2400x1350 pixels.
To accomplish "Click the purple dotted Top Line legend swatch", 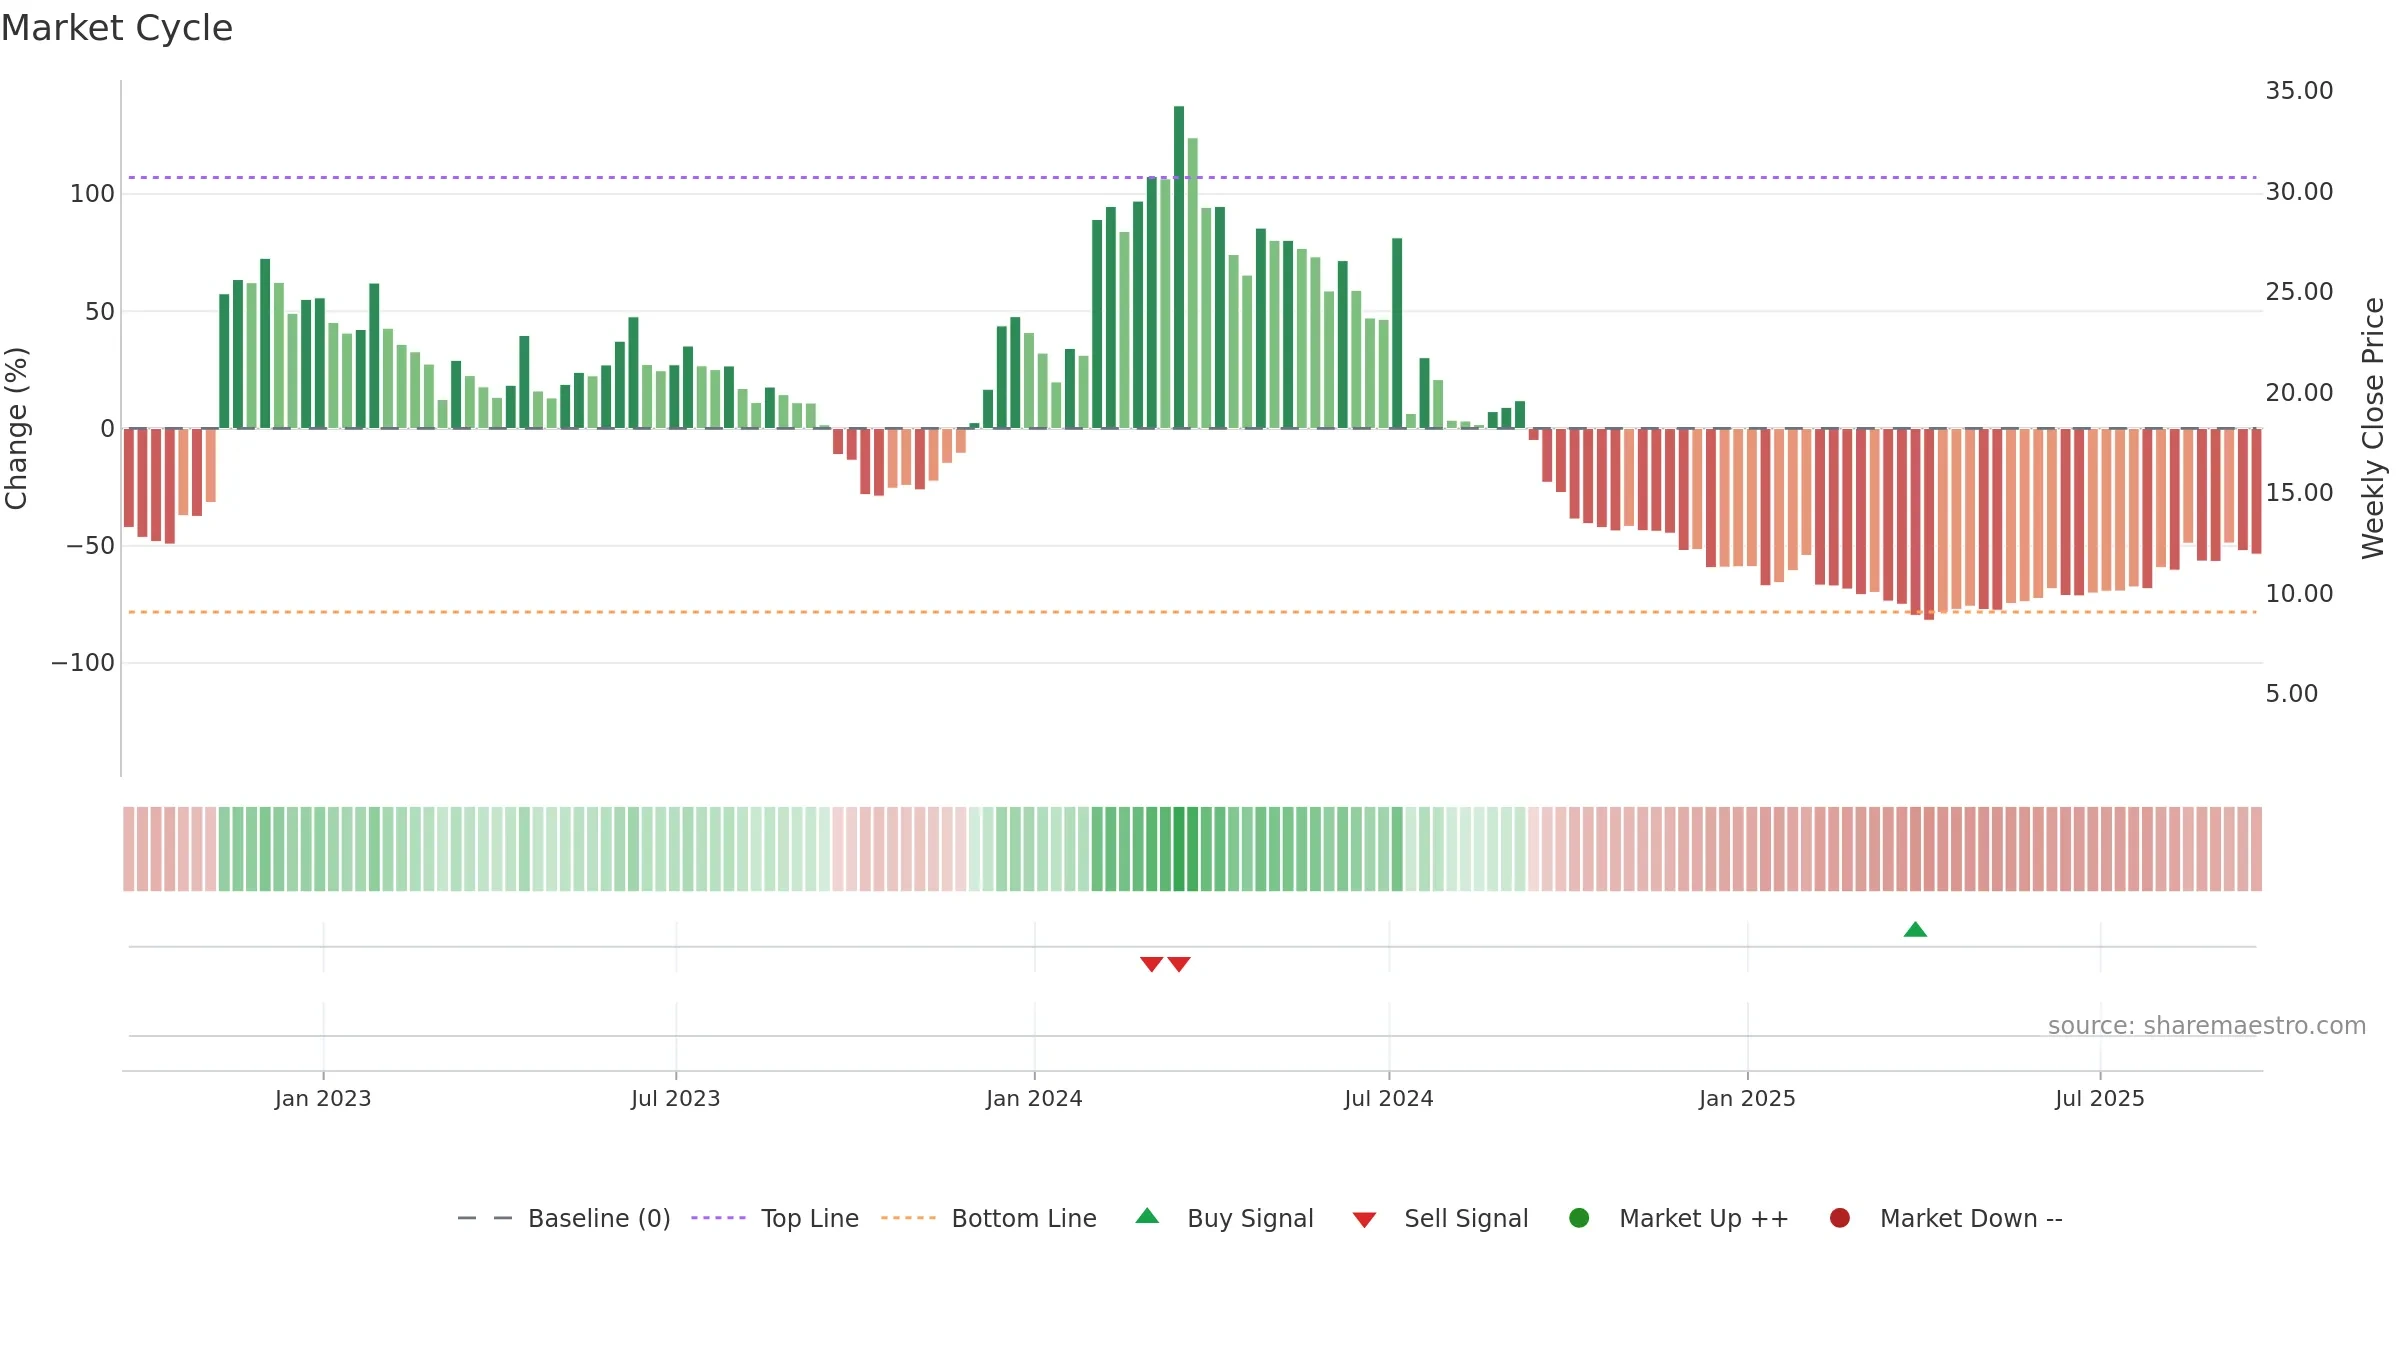I will (718, 1218).
